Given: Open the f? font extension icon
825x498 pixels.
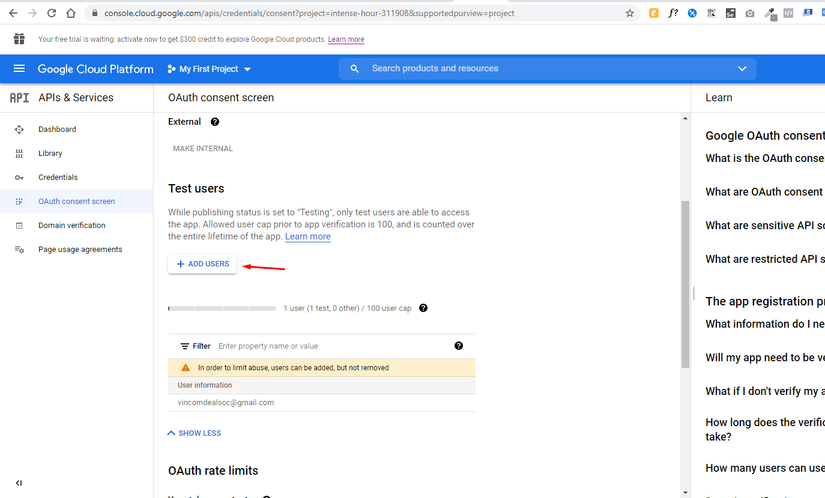Looking at the screenshot, I should 673,13.
